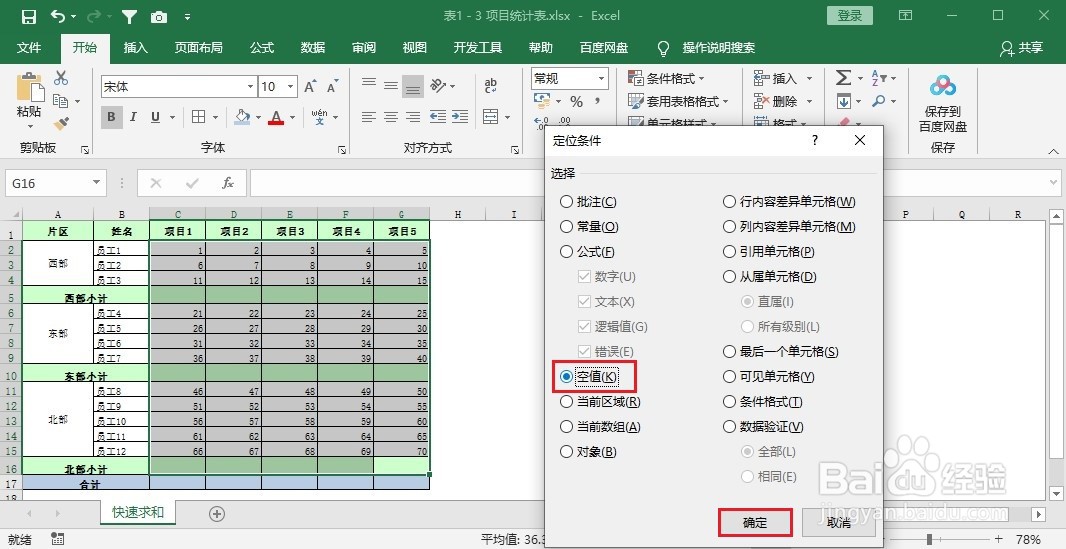Screen dimensions: 1066x549
Task: Click the Insert Function fx icon
Action: point(228,183)
